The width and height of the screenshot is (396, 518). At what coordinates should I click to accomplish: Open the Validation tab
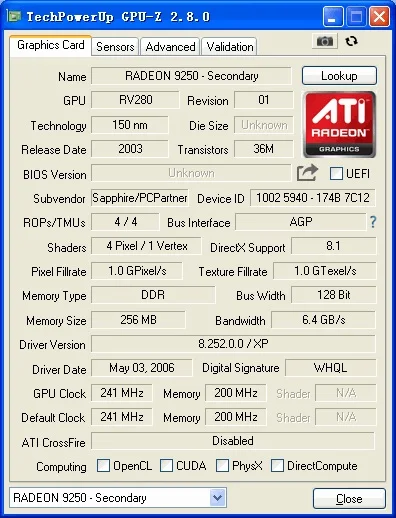pyautogui.click(x=230, y=47)
